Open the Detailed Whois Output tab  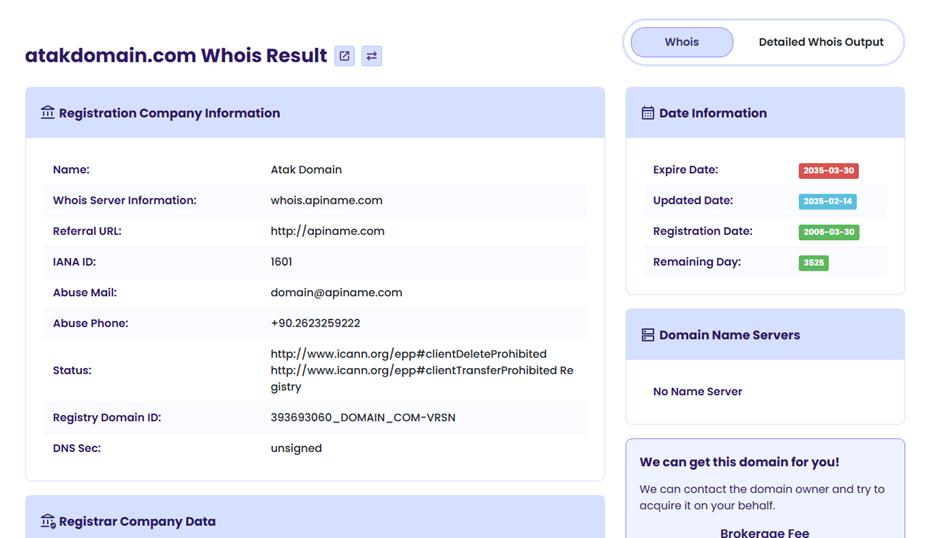(821, 42)
